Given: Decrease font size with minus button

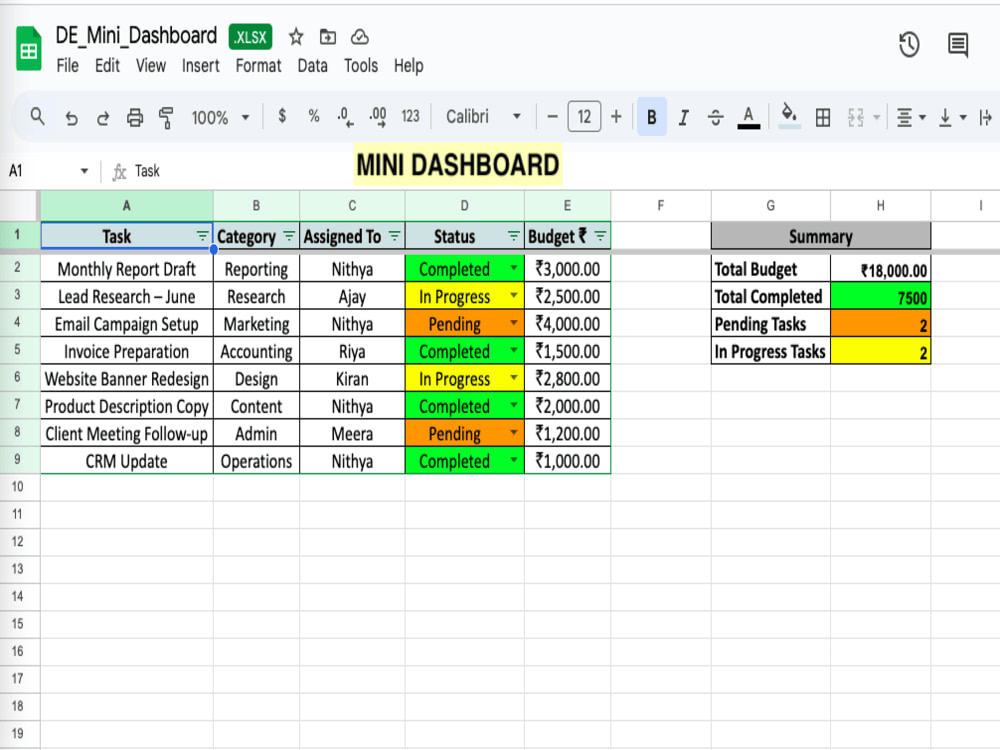Looking at the screenshot, I should click(x=552, y=117).
